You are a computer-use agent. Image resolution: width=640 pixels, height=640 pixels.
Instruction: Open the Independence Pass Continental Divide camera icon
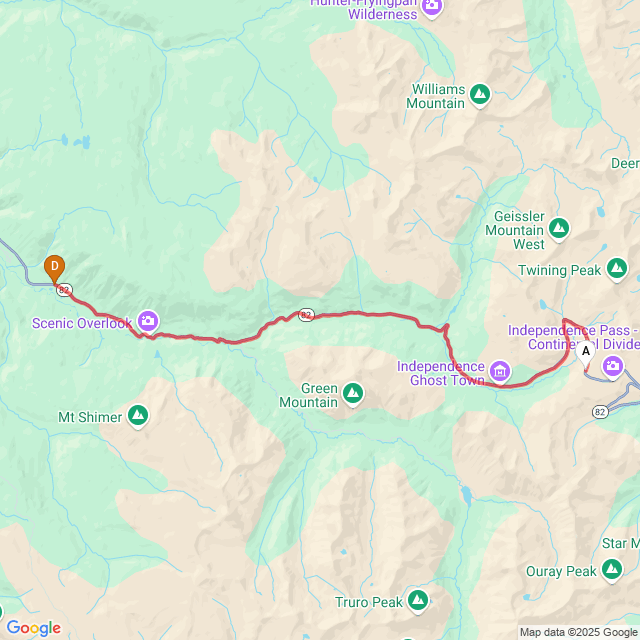(x=612, y=367)
